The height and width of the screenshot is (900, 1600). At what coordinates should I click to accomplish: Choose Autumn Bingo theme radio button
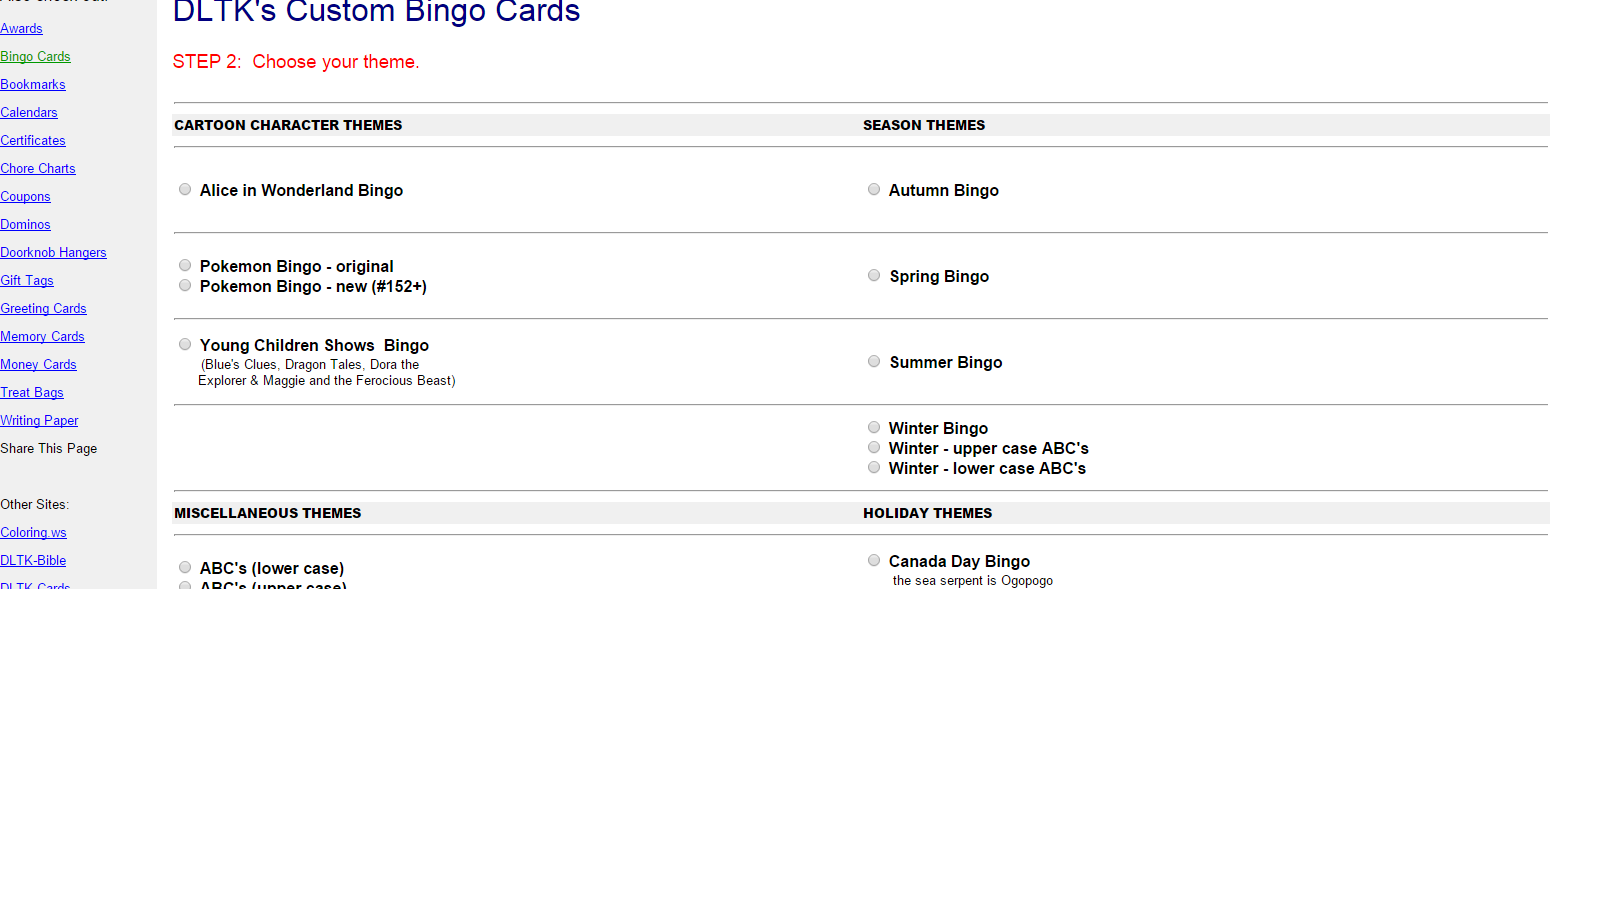[874, 189]
